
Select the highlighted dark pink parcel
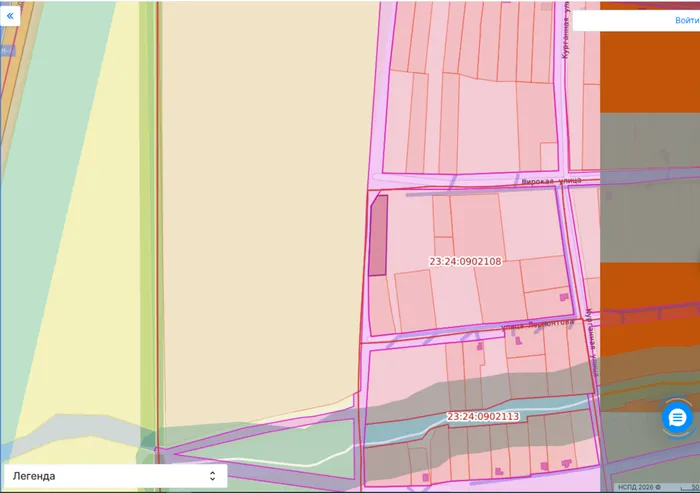pyautogui.click(x=378, y=235)
